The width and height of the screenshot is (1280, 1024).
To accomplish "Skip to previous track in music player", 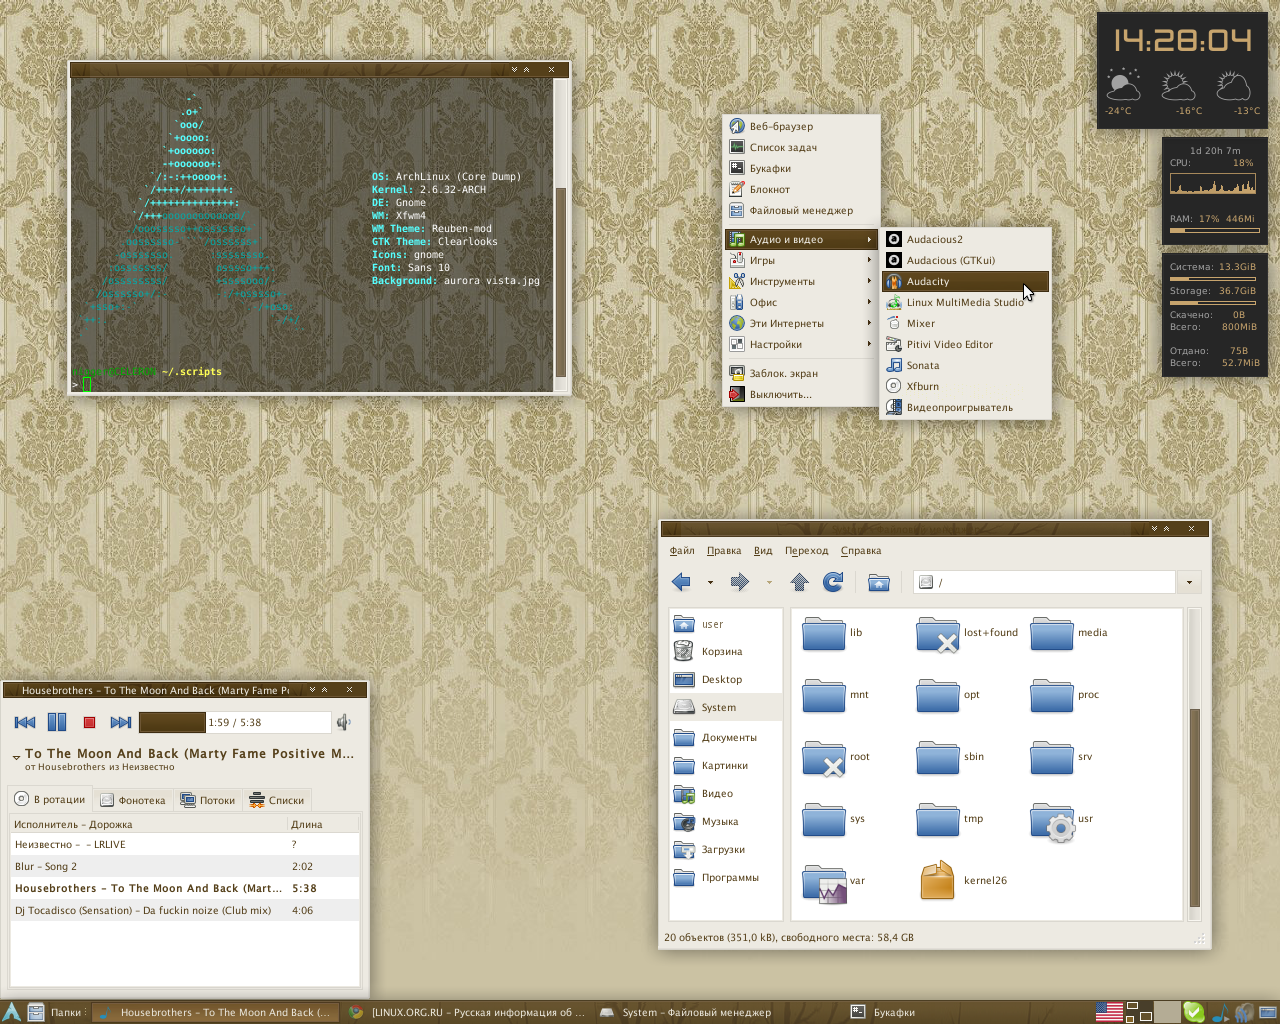I will tap(25, 722).
